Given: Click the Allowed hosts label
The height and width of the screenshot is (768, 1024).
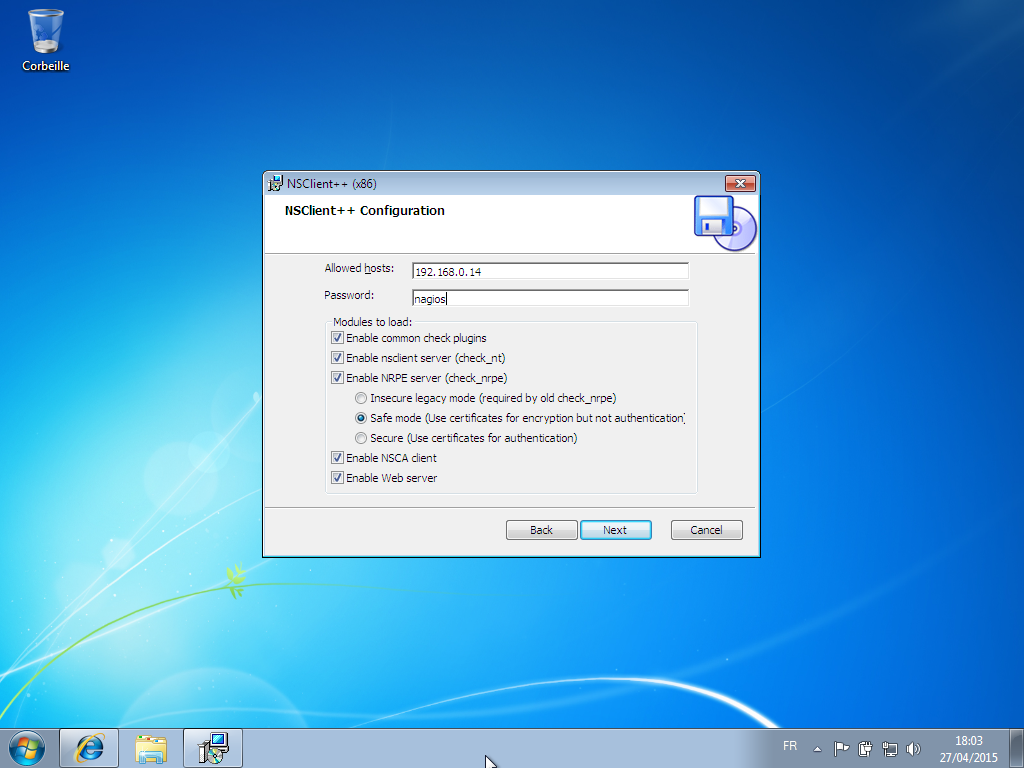Looking at the screenshot, I should (x=359, y=268).
